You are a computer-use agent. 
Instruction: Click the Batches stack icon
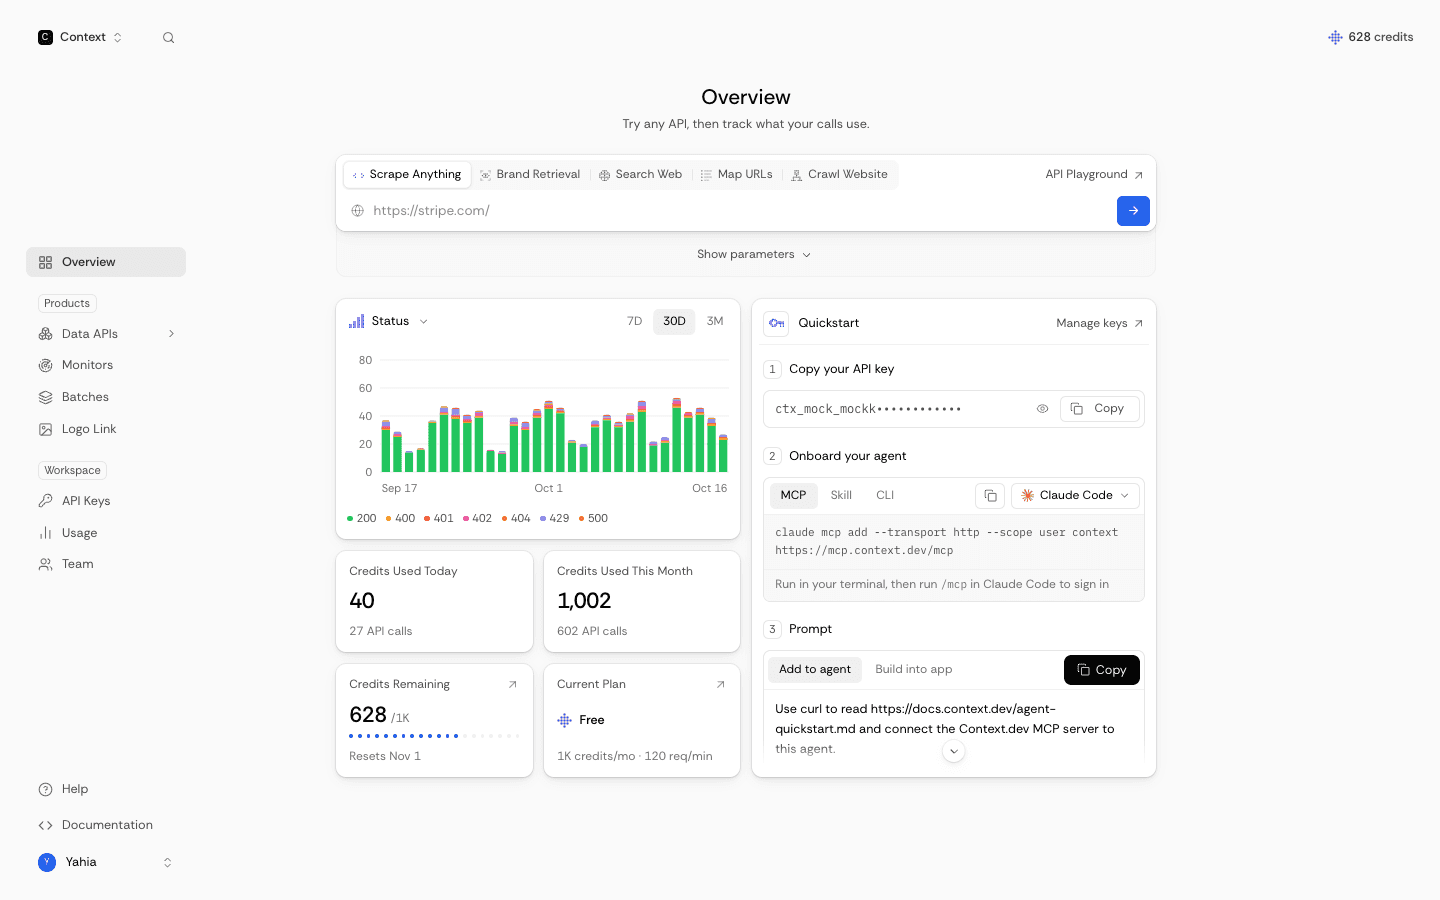(45, 397)
